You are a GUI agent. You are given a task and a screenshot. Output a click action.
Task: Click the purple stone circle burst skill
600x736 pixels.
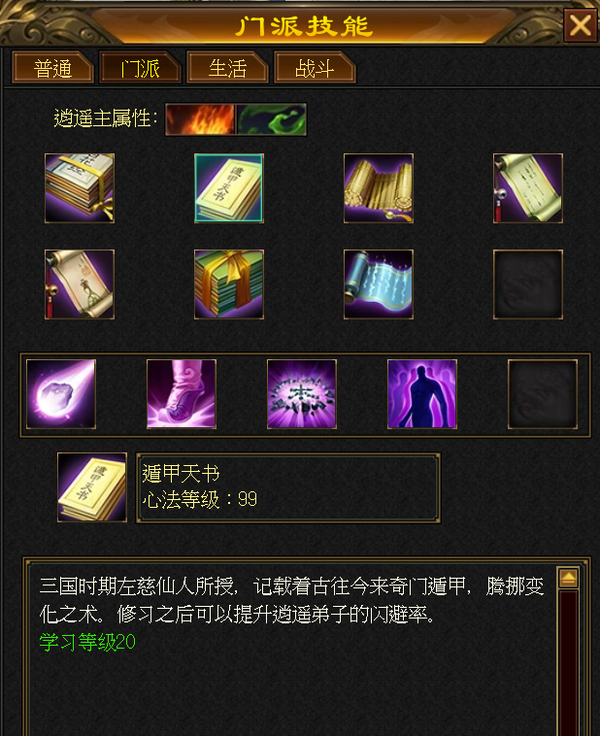[x=302, y=394]
